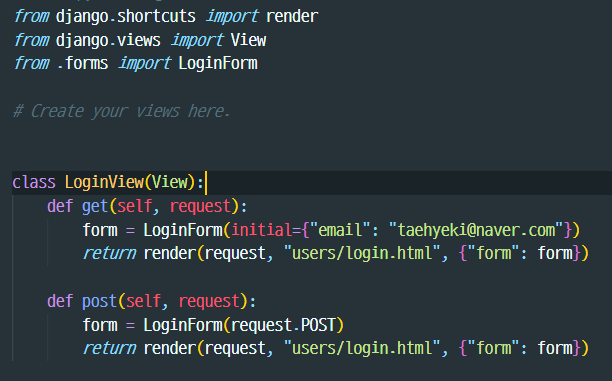
Task: Click 'self' parameter of the get method
Action: pos(134,206)
